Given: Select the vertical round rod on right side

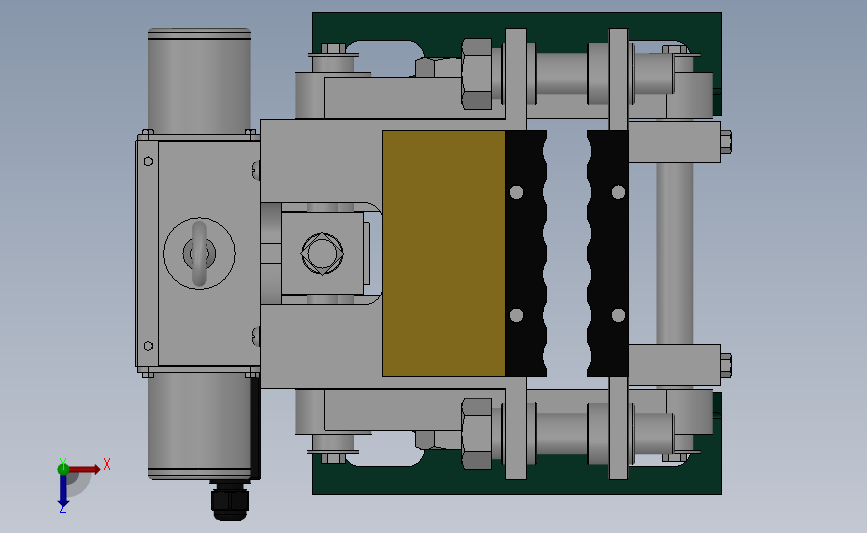Looking at the screenshot, I should coord(675,253).
